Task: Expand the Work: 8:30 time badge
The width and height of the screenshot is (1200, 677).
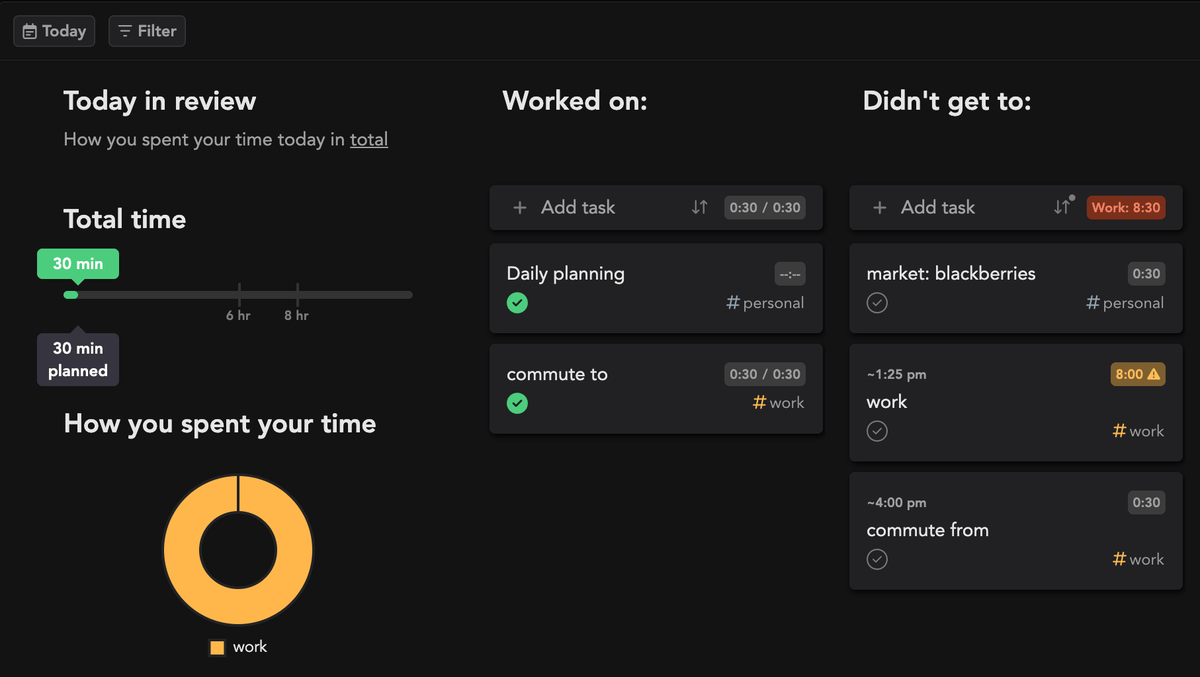Action: [1125, 207]
